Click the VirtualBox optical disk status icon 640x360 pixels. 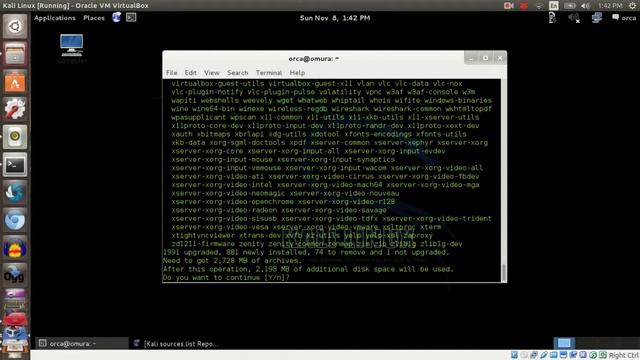[524, 355]
